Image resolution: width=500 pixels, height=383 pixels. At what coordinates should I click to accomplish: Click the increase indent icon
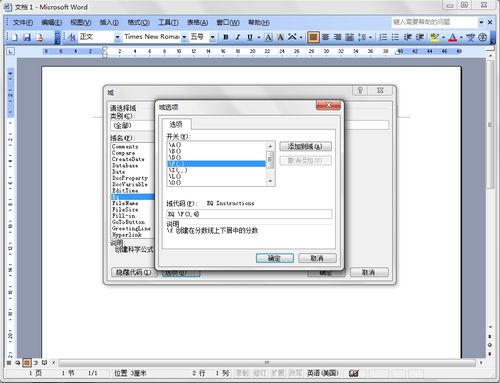tap(420, 37)
